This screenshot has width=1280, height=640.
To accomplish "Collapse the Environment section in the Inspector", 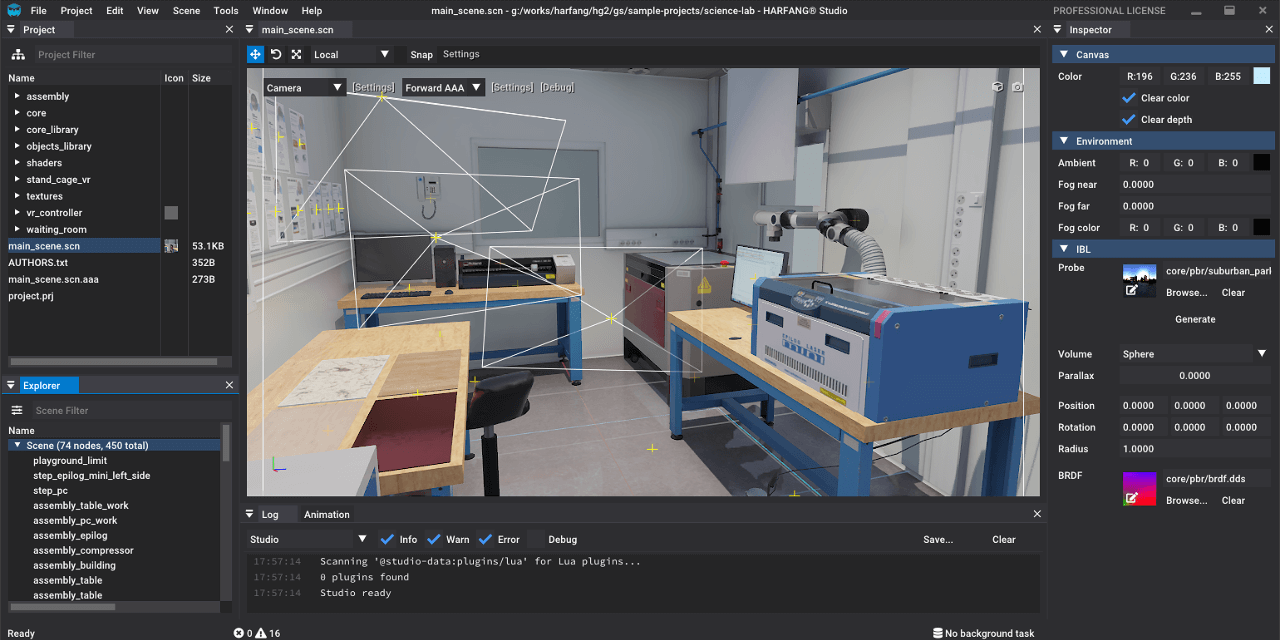I will tap(1063, 140).
